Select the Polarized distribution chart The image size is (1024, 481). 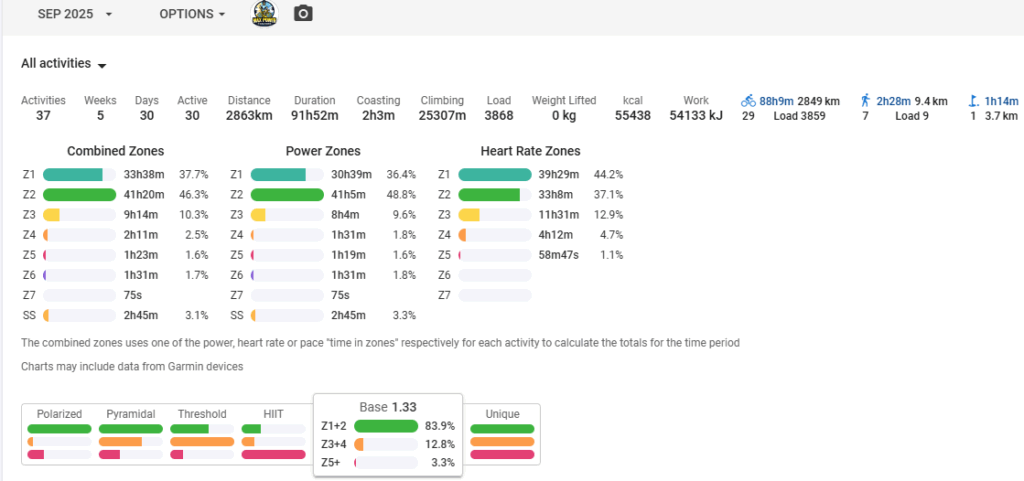[x=59, y=435]
